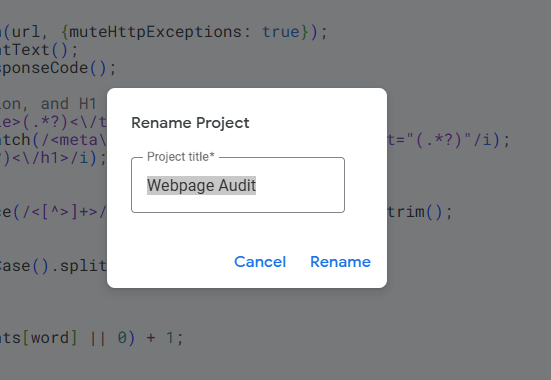Screen dimensions: 551x380
Task: Click the url argument in the code
Action: [26, 32]
